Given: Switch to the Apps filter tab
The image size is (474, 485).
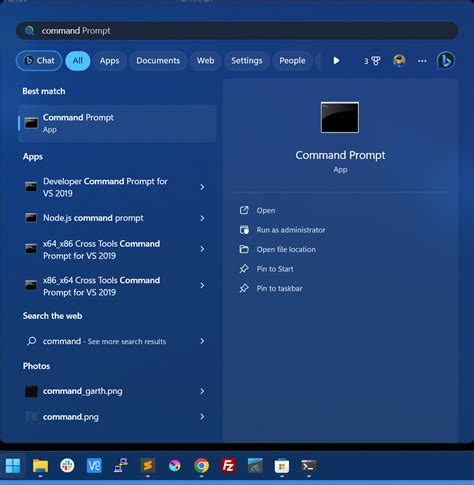Looking at the screenshot, I should [x=109, y=61].
